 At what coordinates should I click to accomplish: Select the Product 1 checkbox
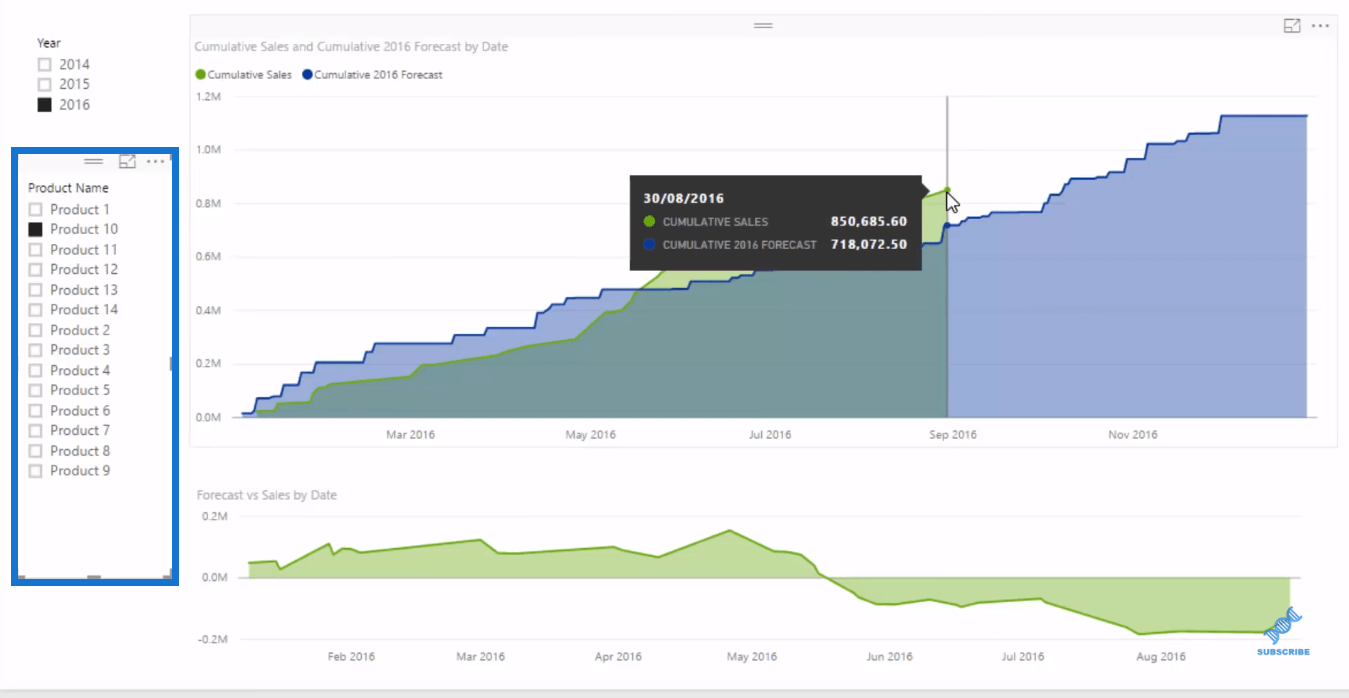click(x=35, y=209)
